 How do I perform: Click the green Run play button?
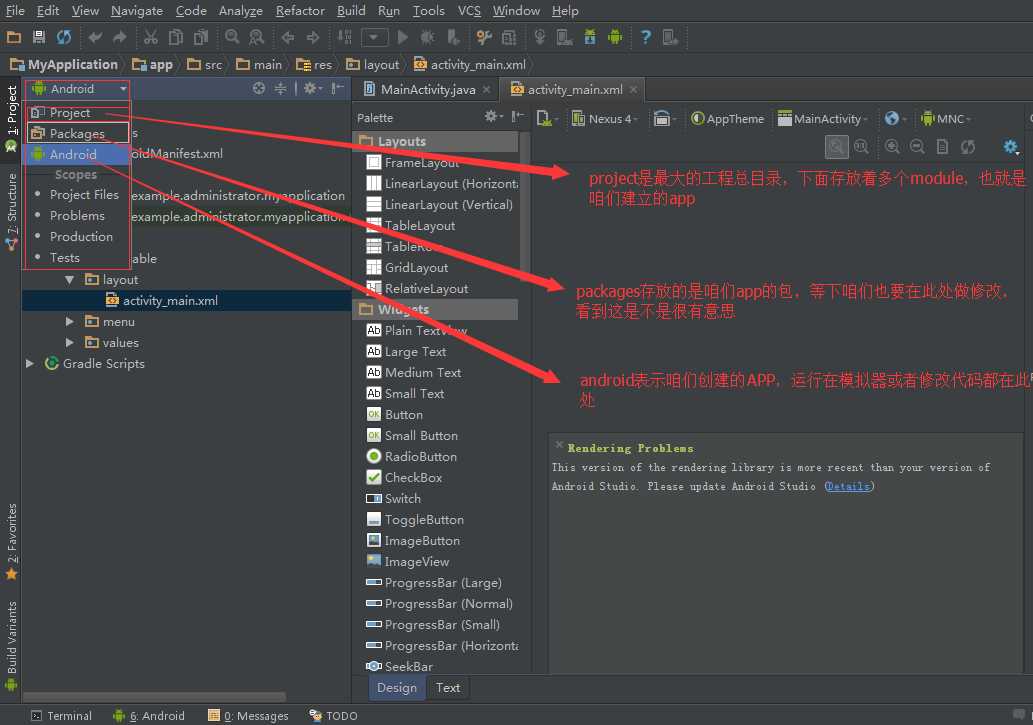pos(403,37)
